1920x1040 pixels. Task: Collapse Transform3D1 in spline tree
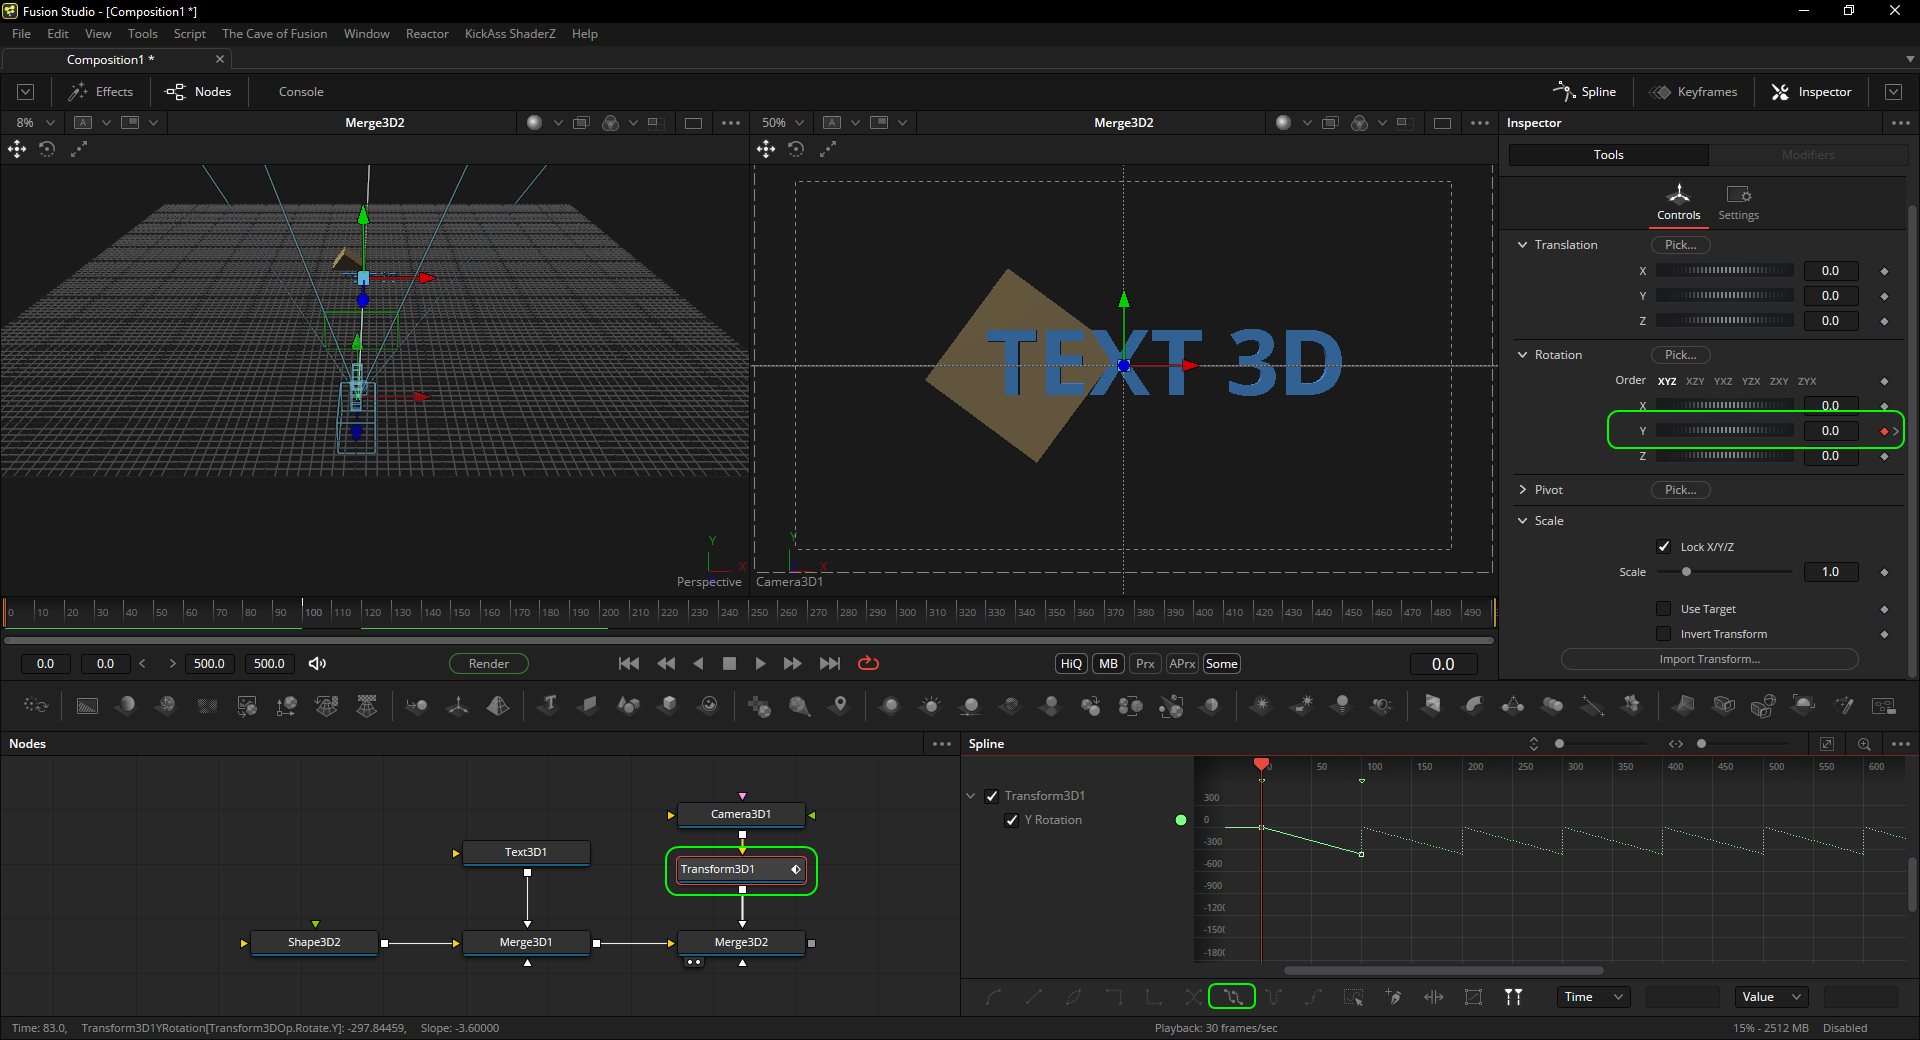pos(971,796)
